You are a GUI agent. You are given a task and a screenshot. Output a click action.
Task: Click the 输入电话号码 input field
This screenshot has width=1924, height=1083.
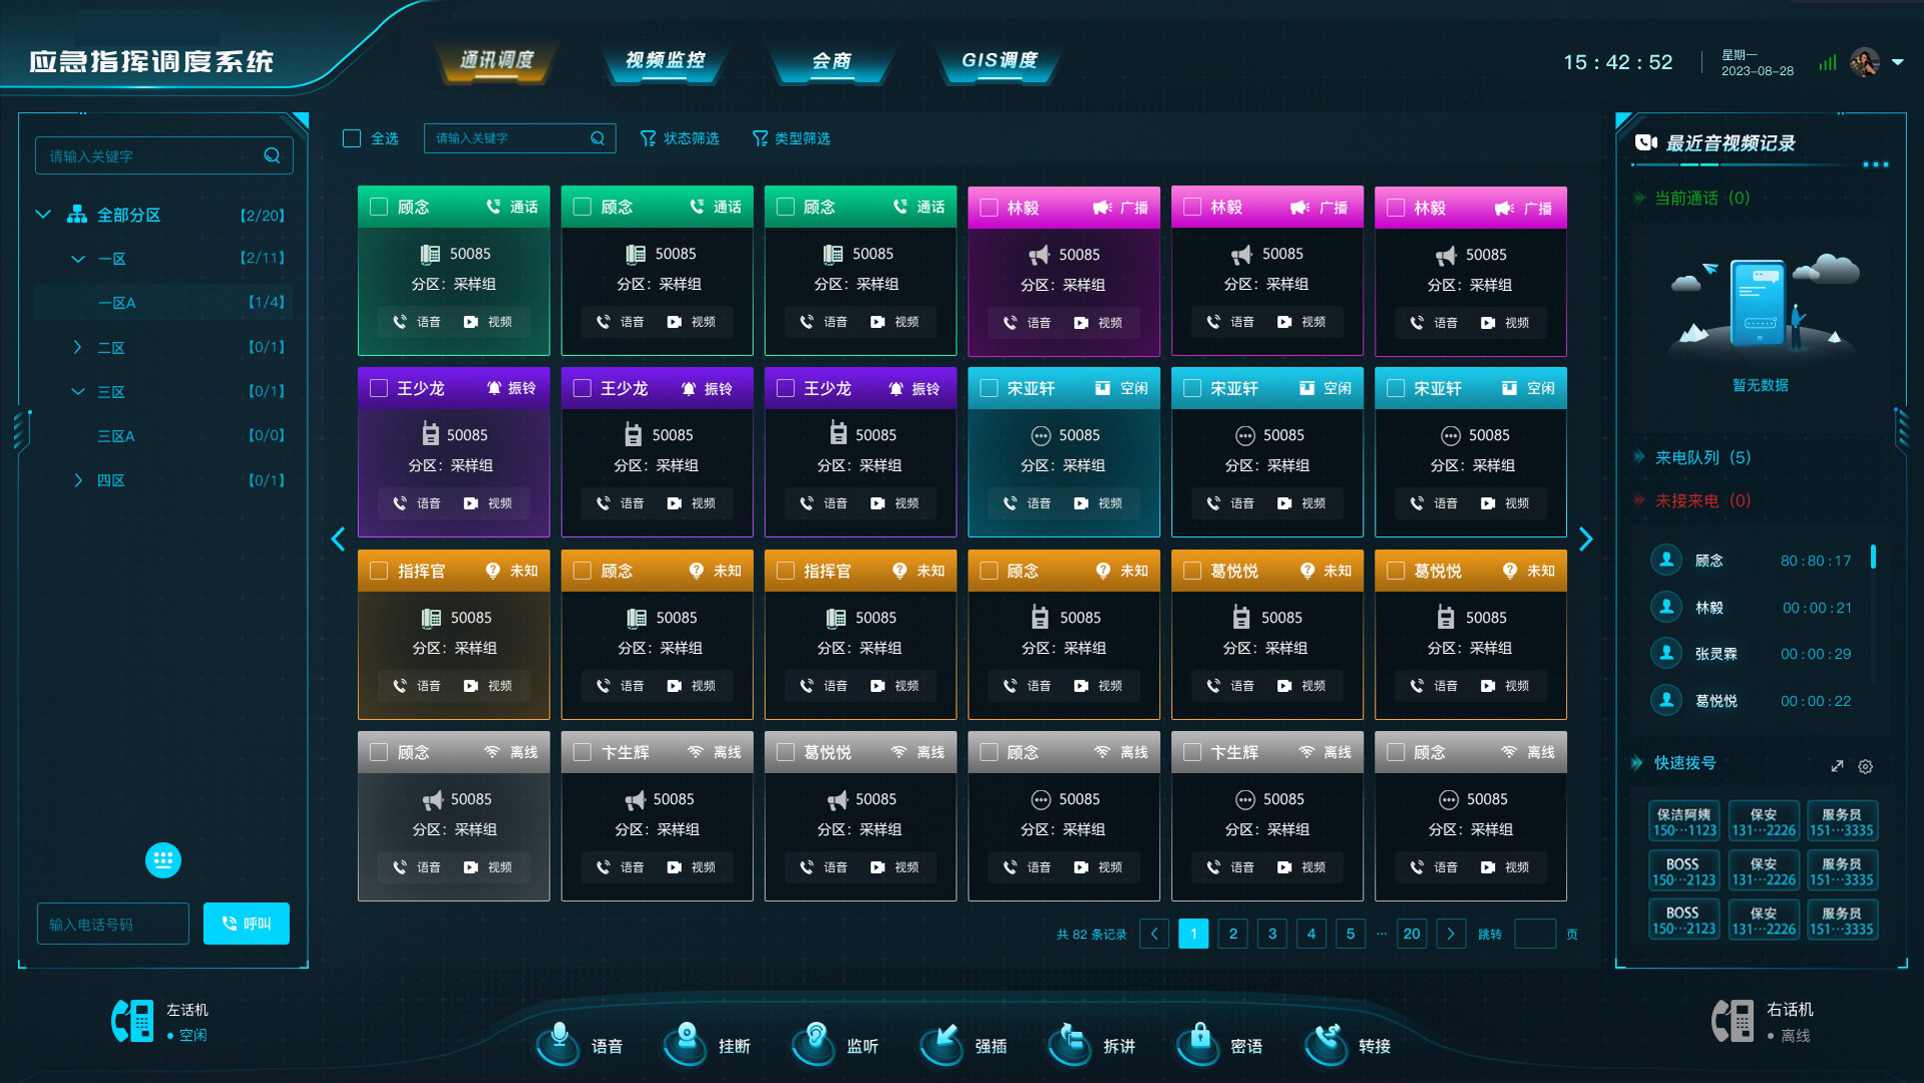(x=113, y=924)
